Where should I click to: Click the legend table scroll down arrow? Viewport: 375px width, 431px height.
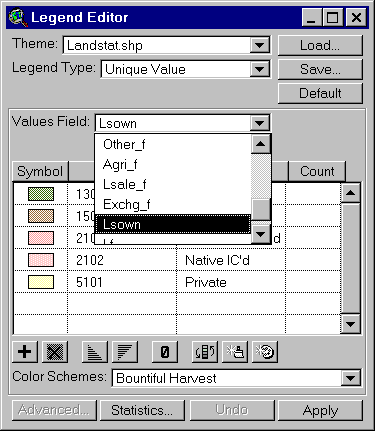tap(350, 324)
